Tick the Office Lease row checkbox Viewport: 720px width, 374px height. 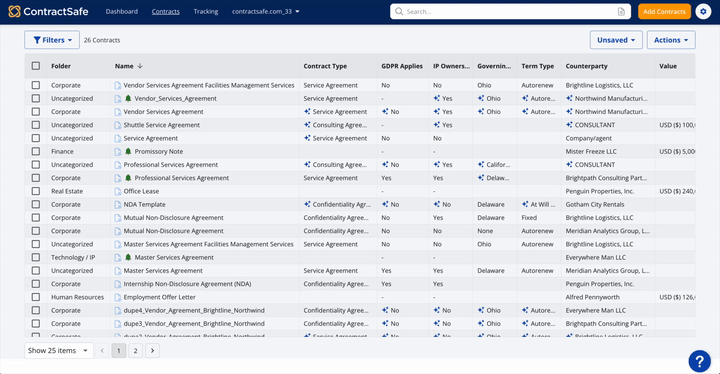point(36,191)
